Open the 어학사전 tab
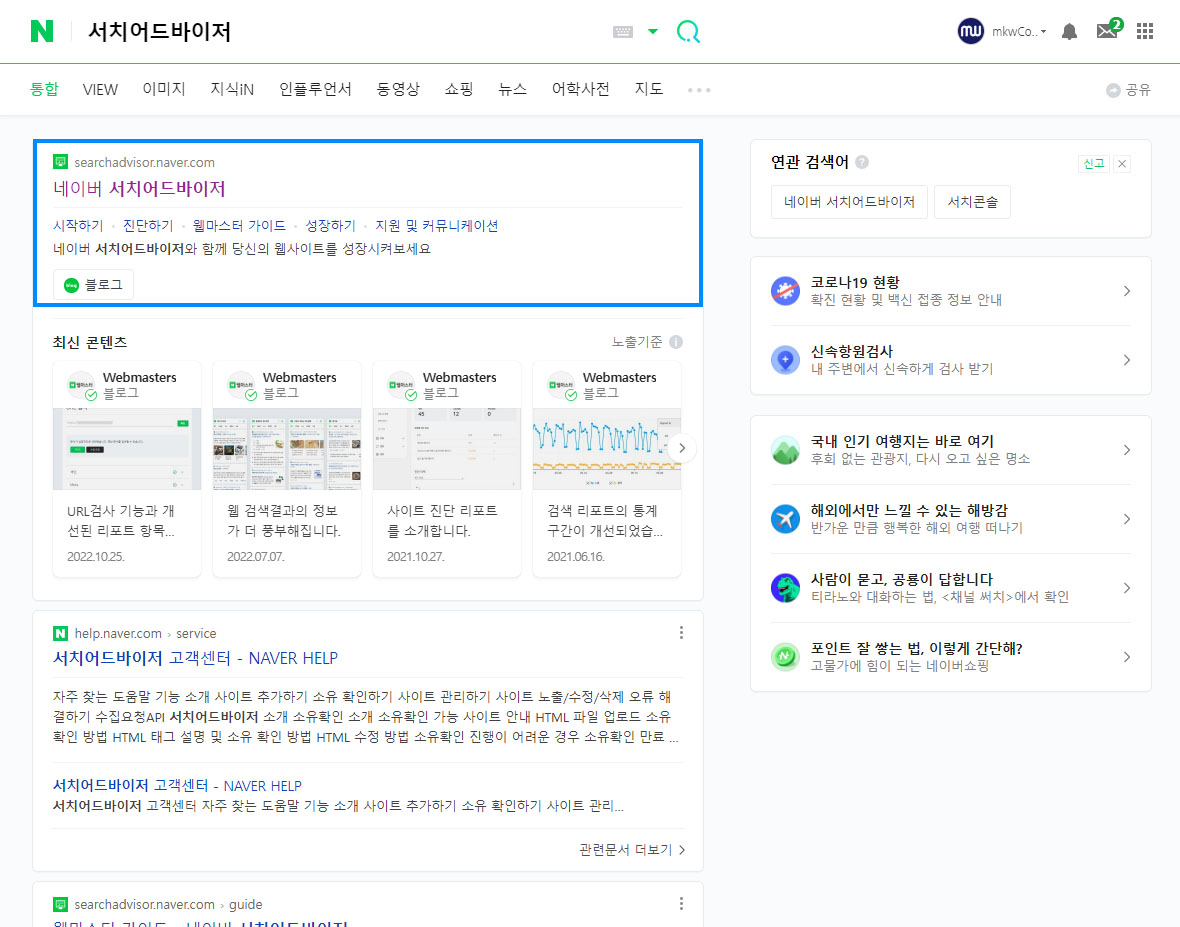This screenshot has width=1180, height=927. pyautogui.click(x=580, y=89)
